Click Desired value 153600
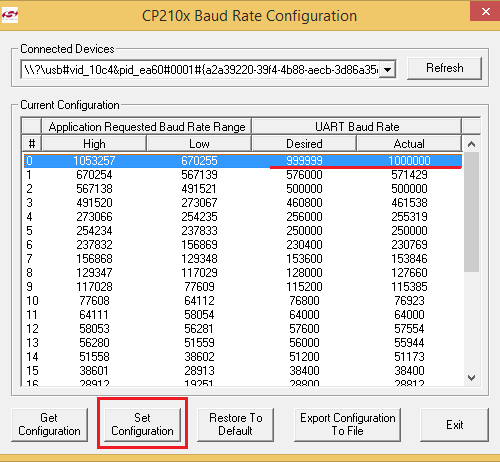 (304, 259)
